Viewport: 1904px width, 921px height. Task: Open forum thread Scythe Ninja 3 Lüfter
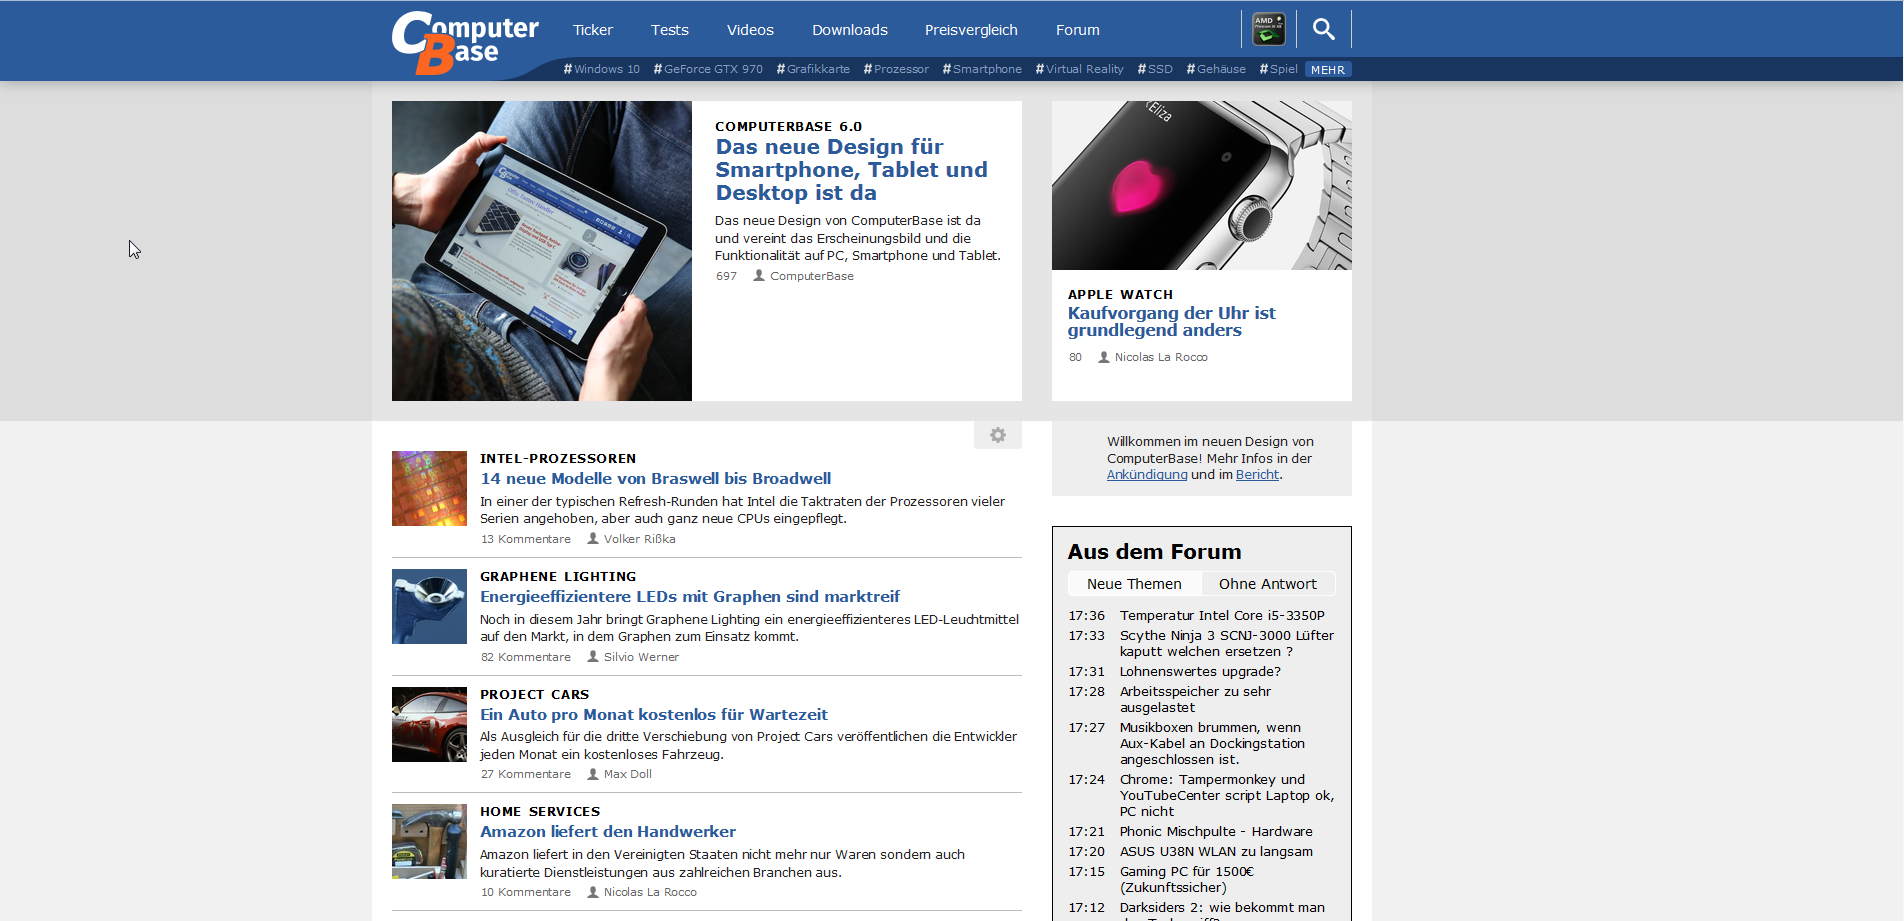coord(1227,643)
